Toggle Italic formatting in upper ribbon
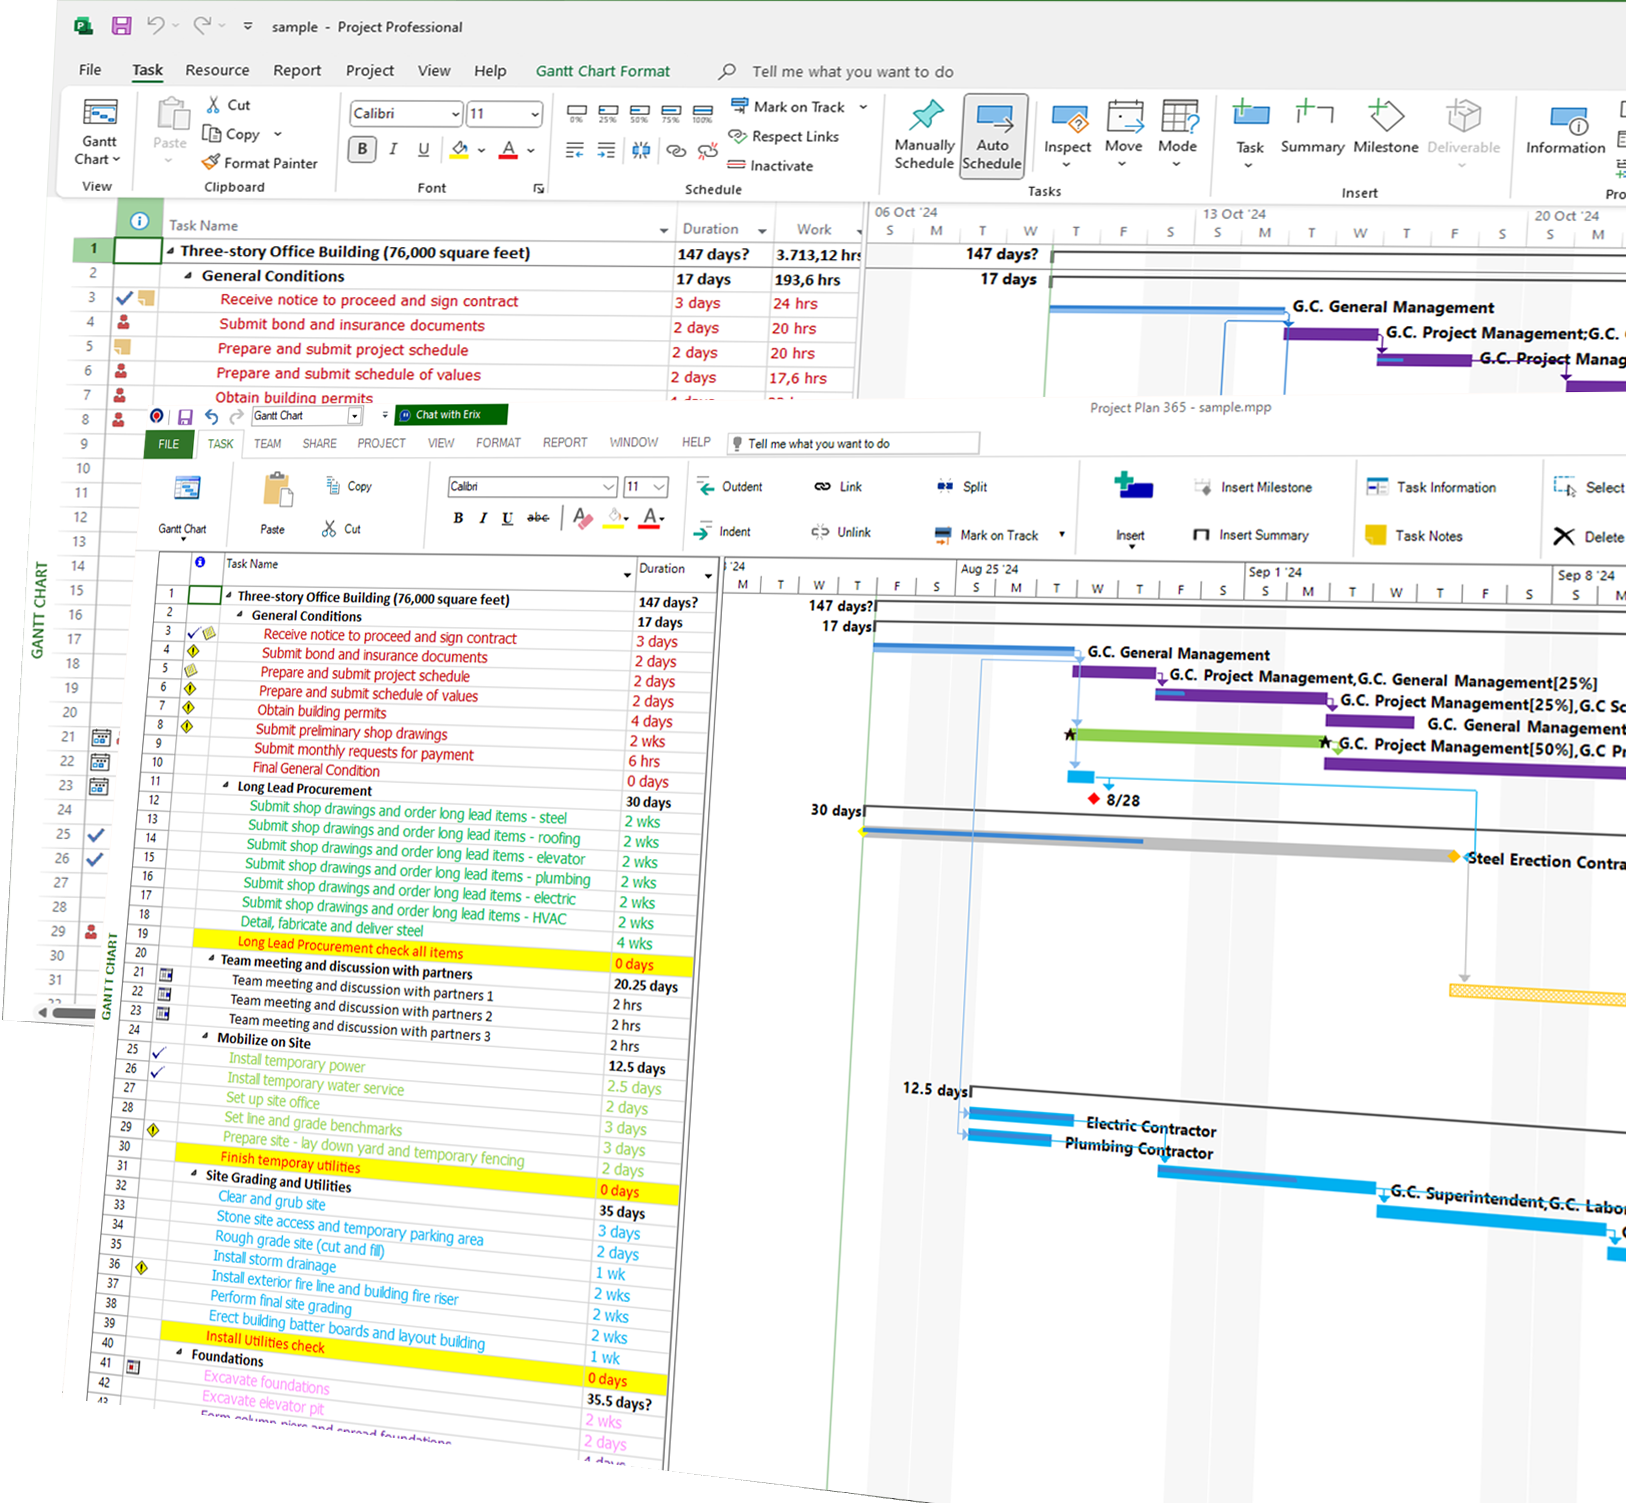The image size is (1626, 1503). (393, 149)
